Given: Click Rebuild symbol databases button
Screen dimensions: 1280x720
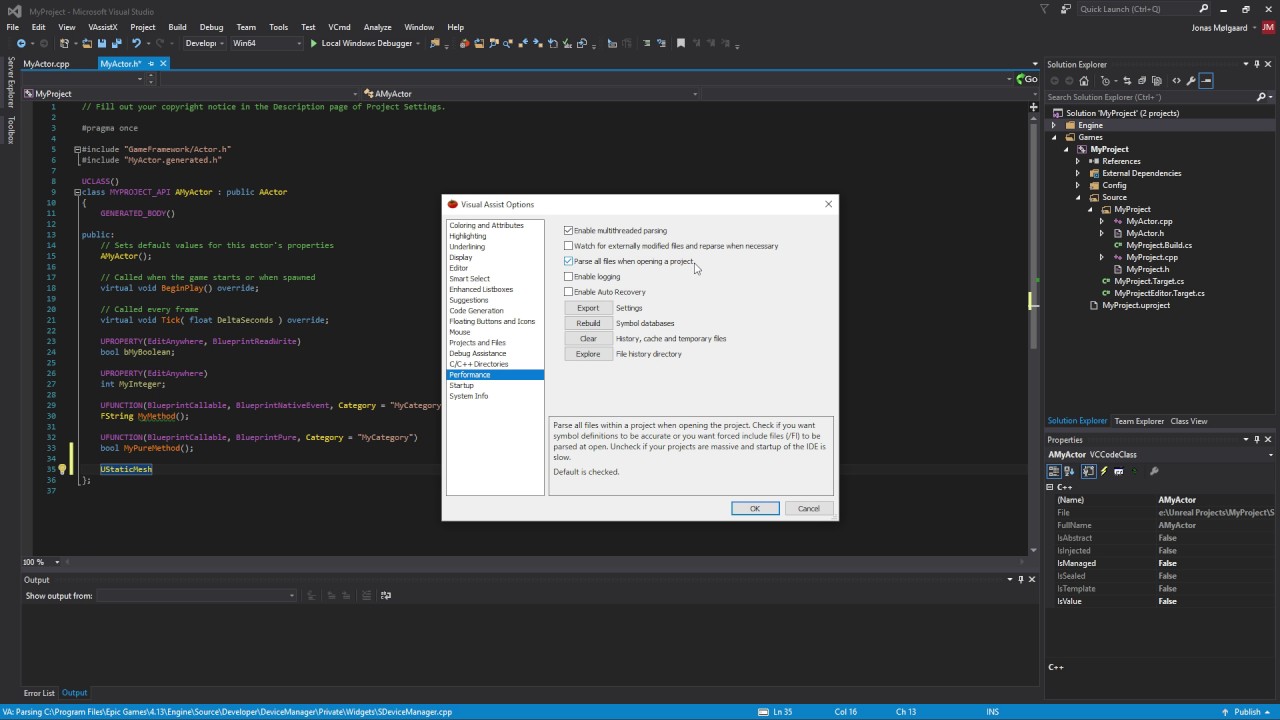Looking at the screenshot, I should (x=588, y=323).
